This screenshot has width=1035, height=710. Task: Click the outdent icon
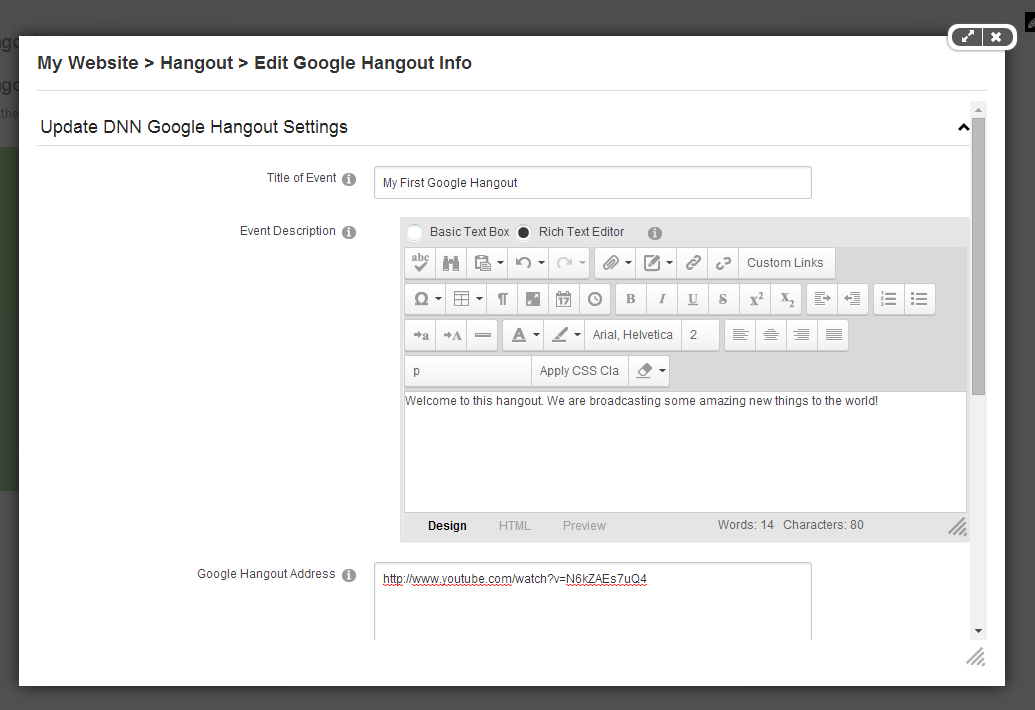click(x=853, y=299)
